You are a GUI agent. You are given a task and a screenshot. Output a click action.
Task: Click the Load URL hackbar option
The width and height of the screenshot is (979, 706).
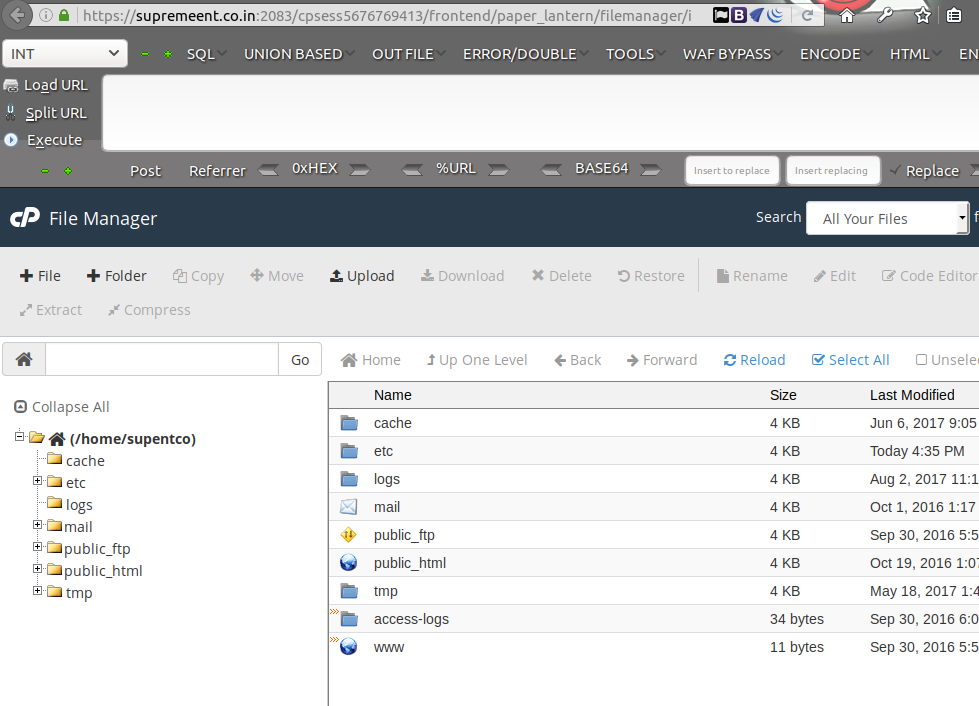pos(46,85)
